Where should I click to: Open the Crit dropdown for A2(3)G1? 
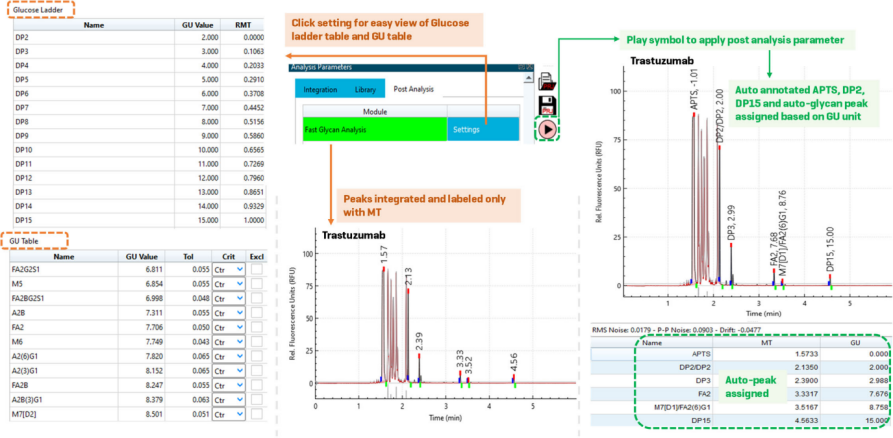(229, 371)
